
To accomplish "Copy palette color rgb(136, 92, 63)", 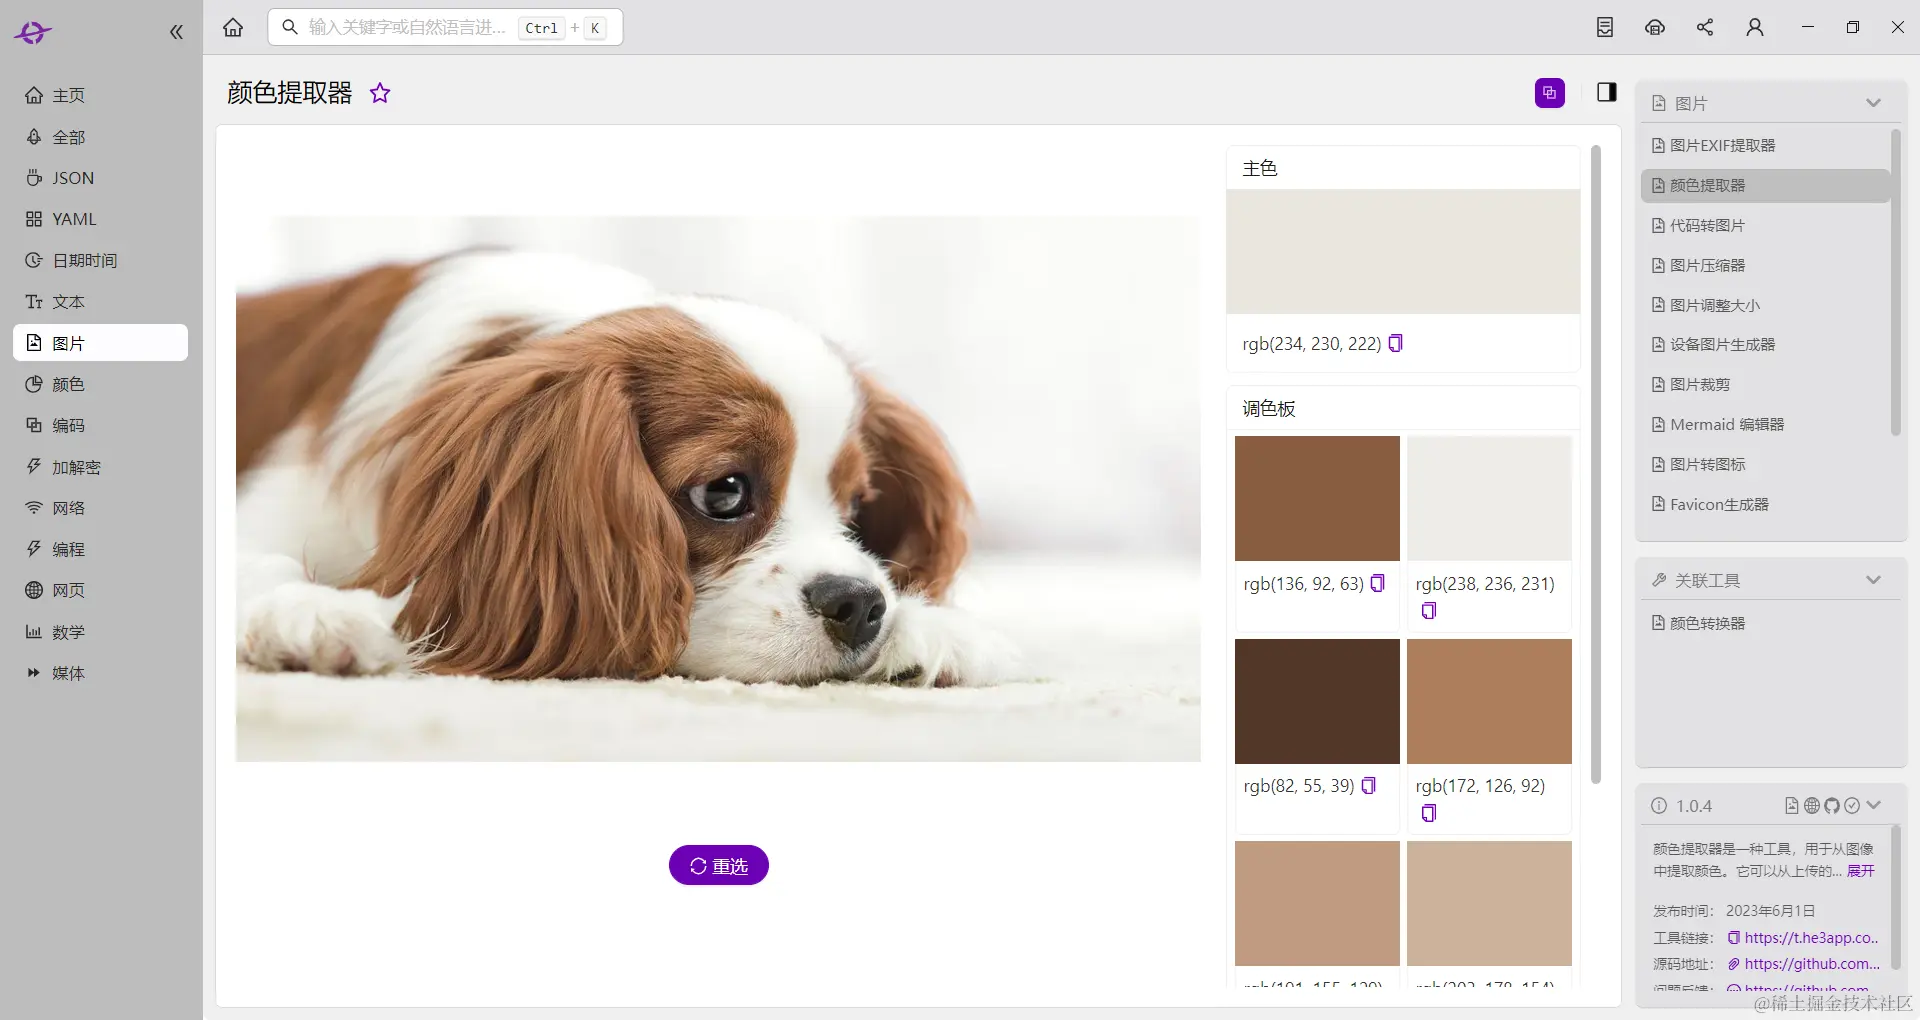I will click(1378, 583).
